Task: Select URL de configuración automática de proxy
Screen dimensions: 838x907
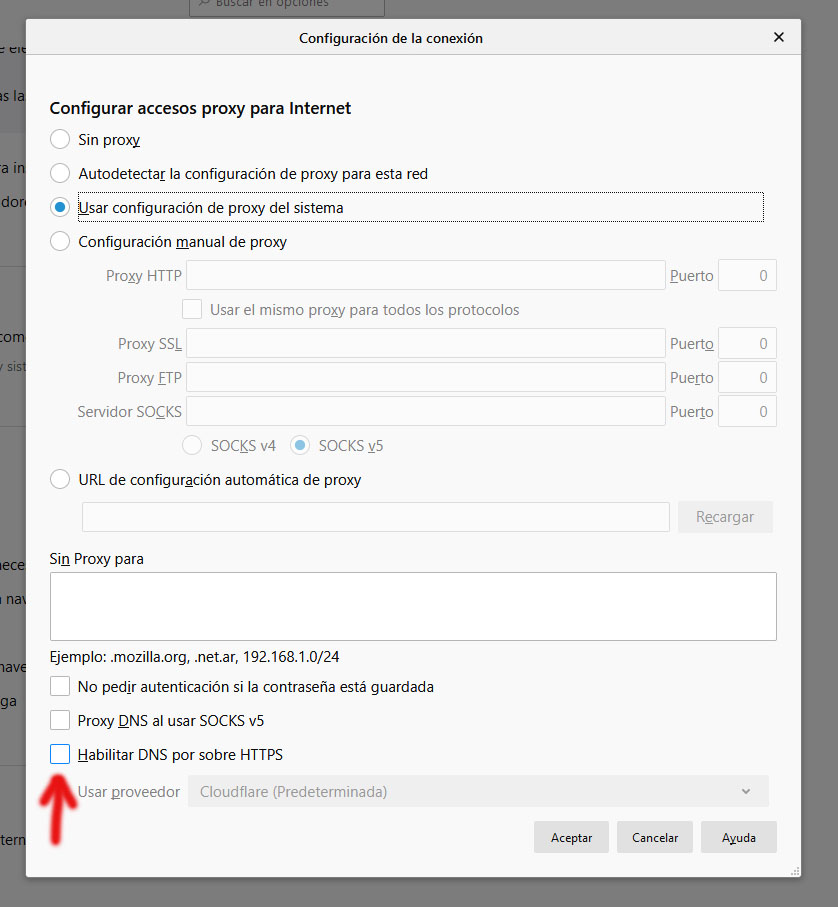Action: coord(60,480)
